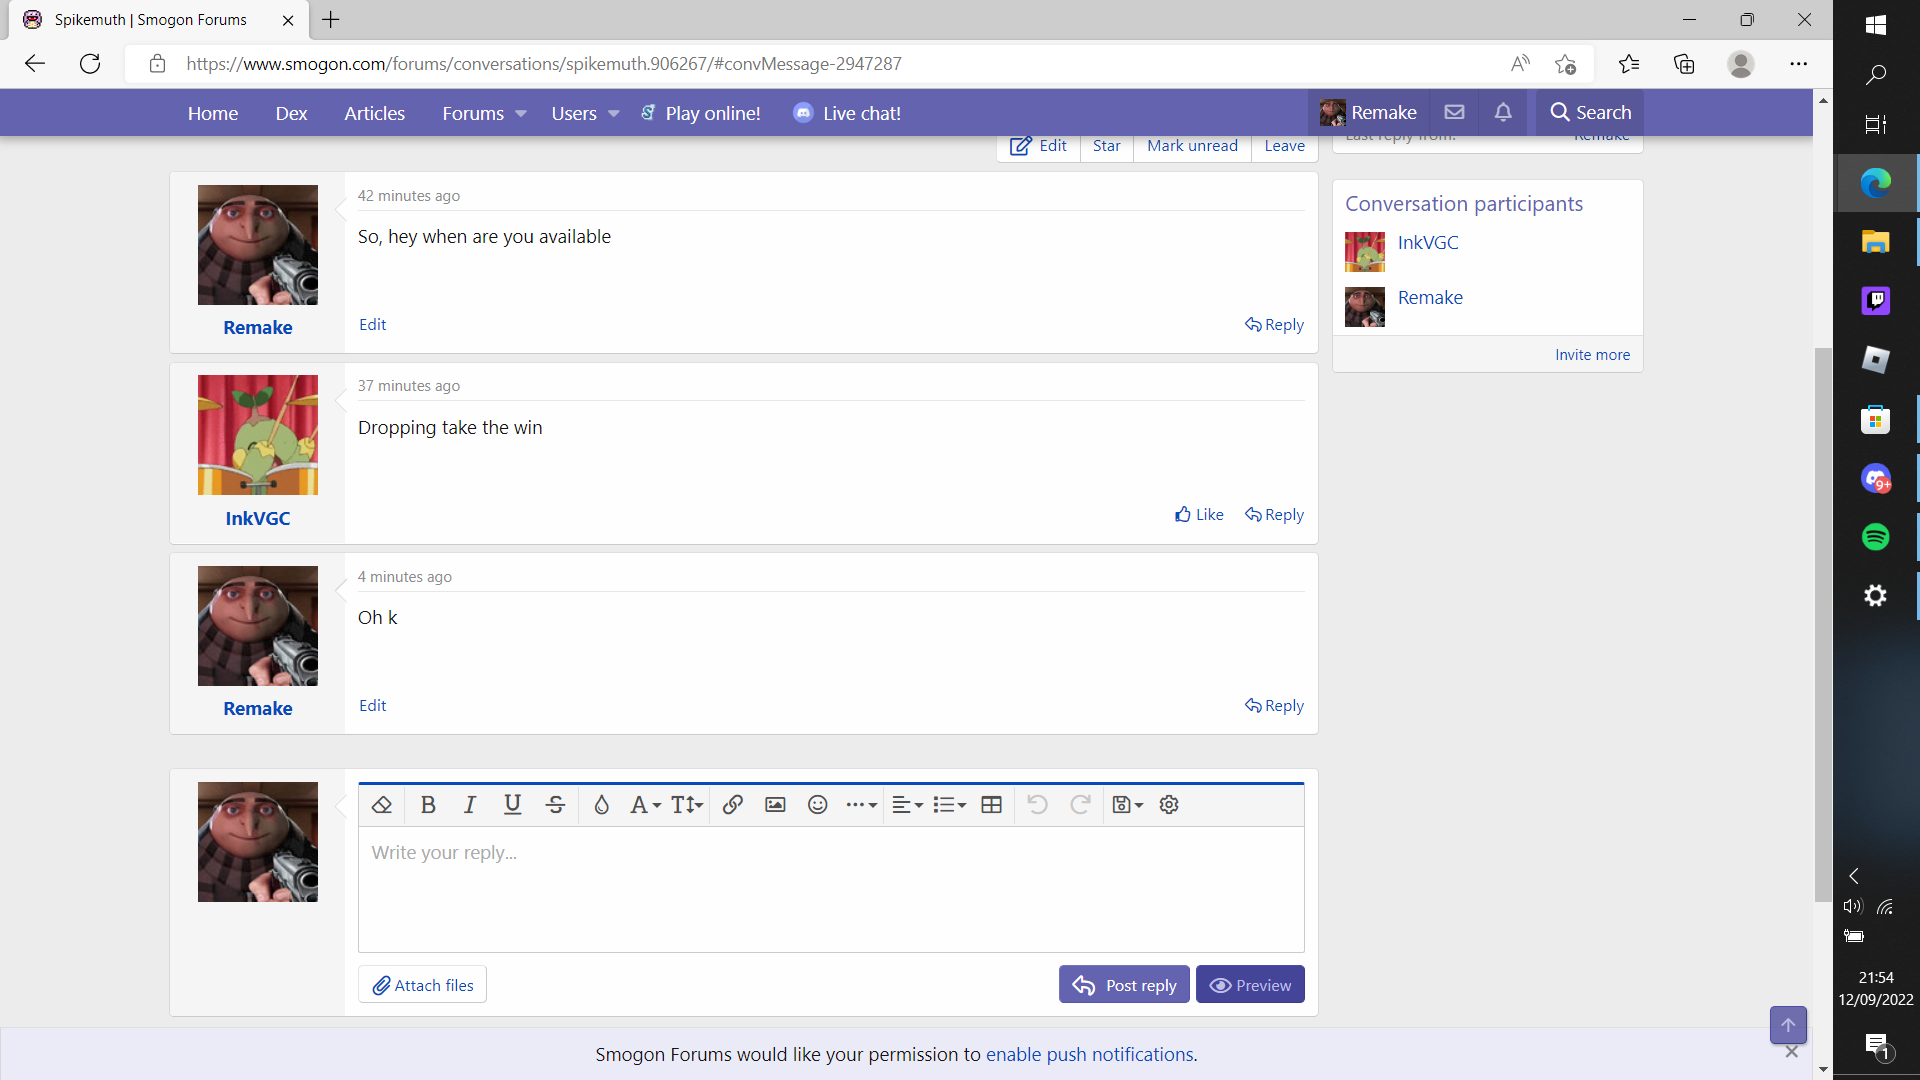Image resolution: width=1920 pixels, height=1080 pixels.
Task: Open InkVGC in Conversation participants
Action: (1428, 243)
